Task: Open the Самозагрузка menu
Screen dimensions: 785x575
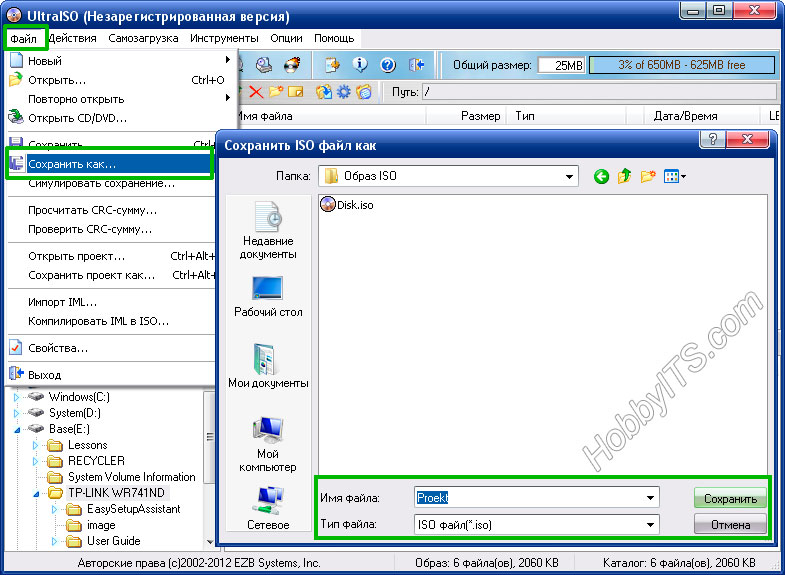Action: tap(143, 38)
